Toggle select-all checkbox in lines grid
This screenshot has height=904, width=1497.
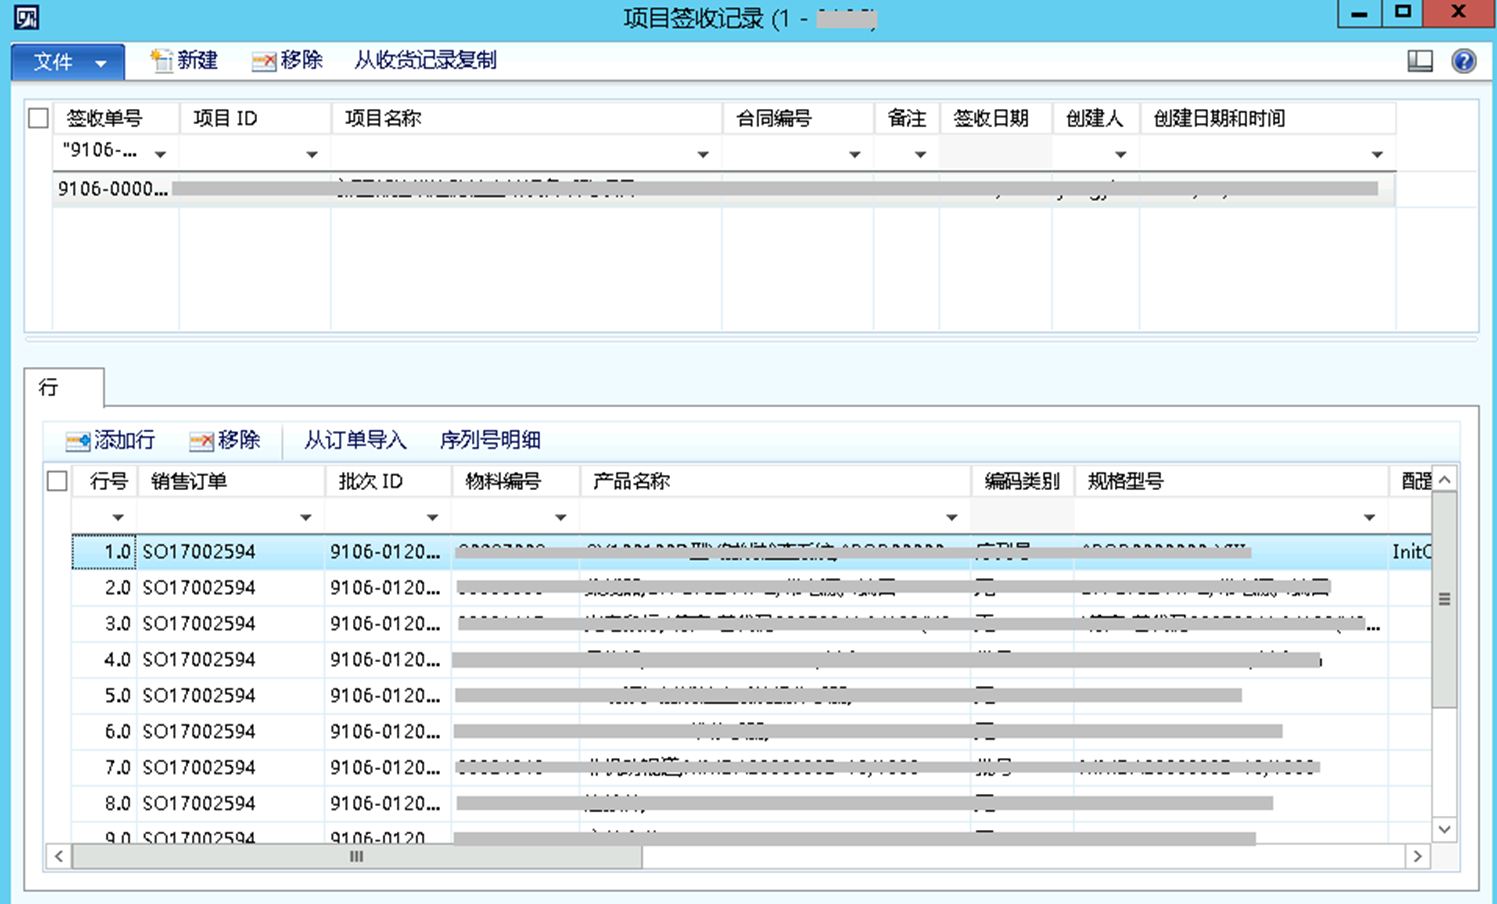tap(57, 482)
